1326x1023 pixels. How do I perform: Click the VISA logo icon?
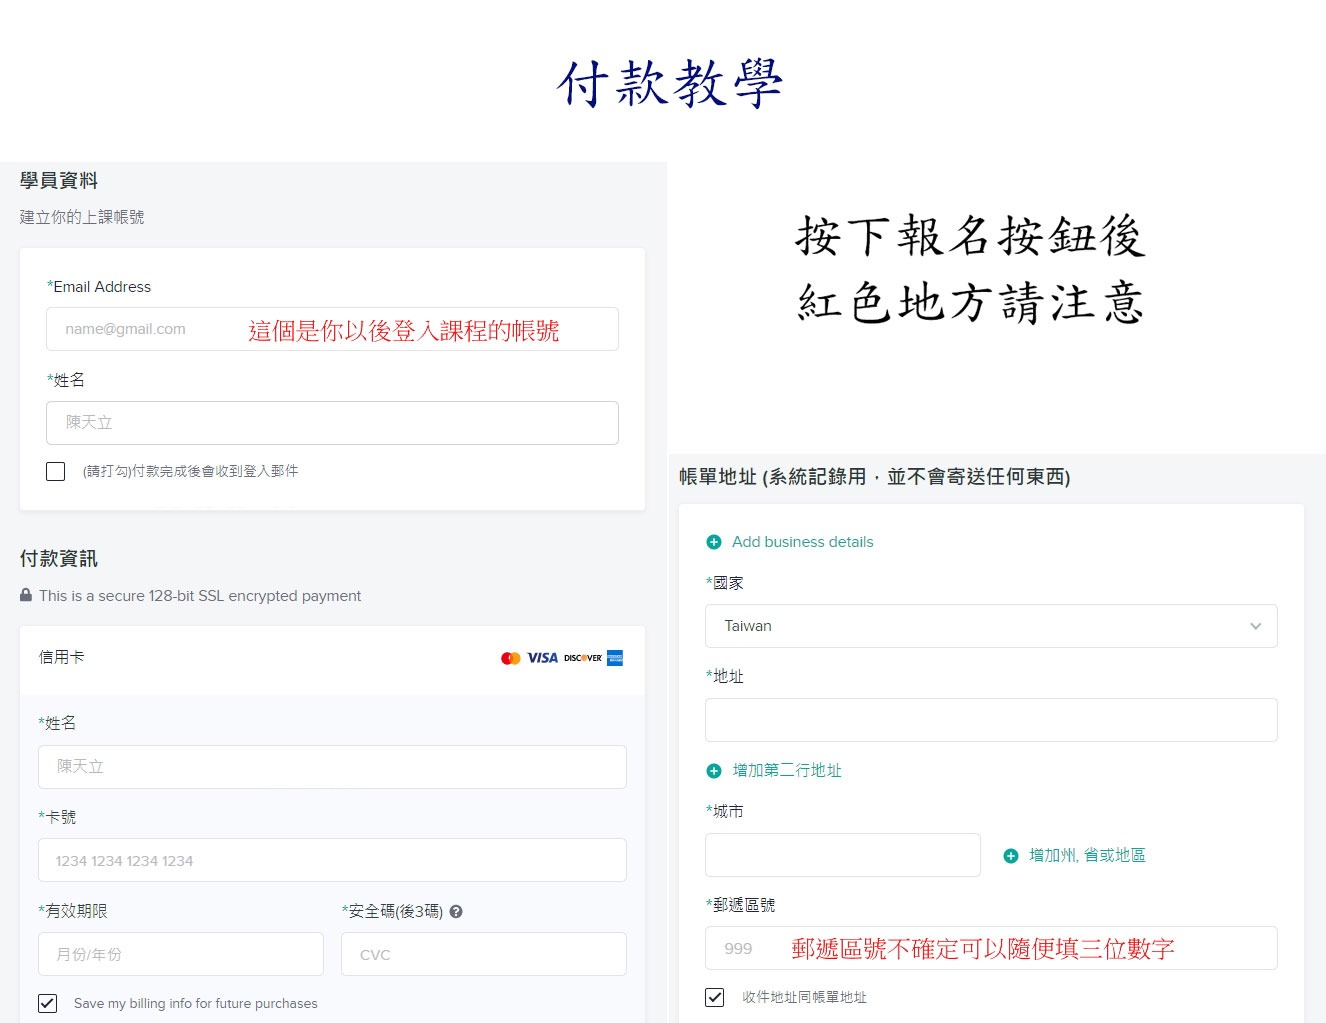tap(543, 658)
